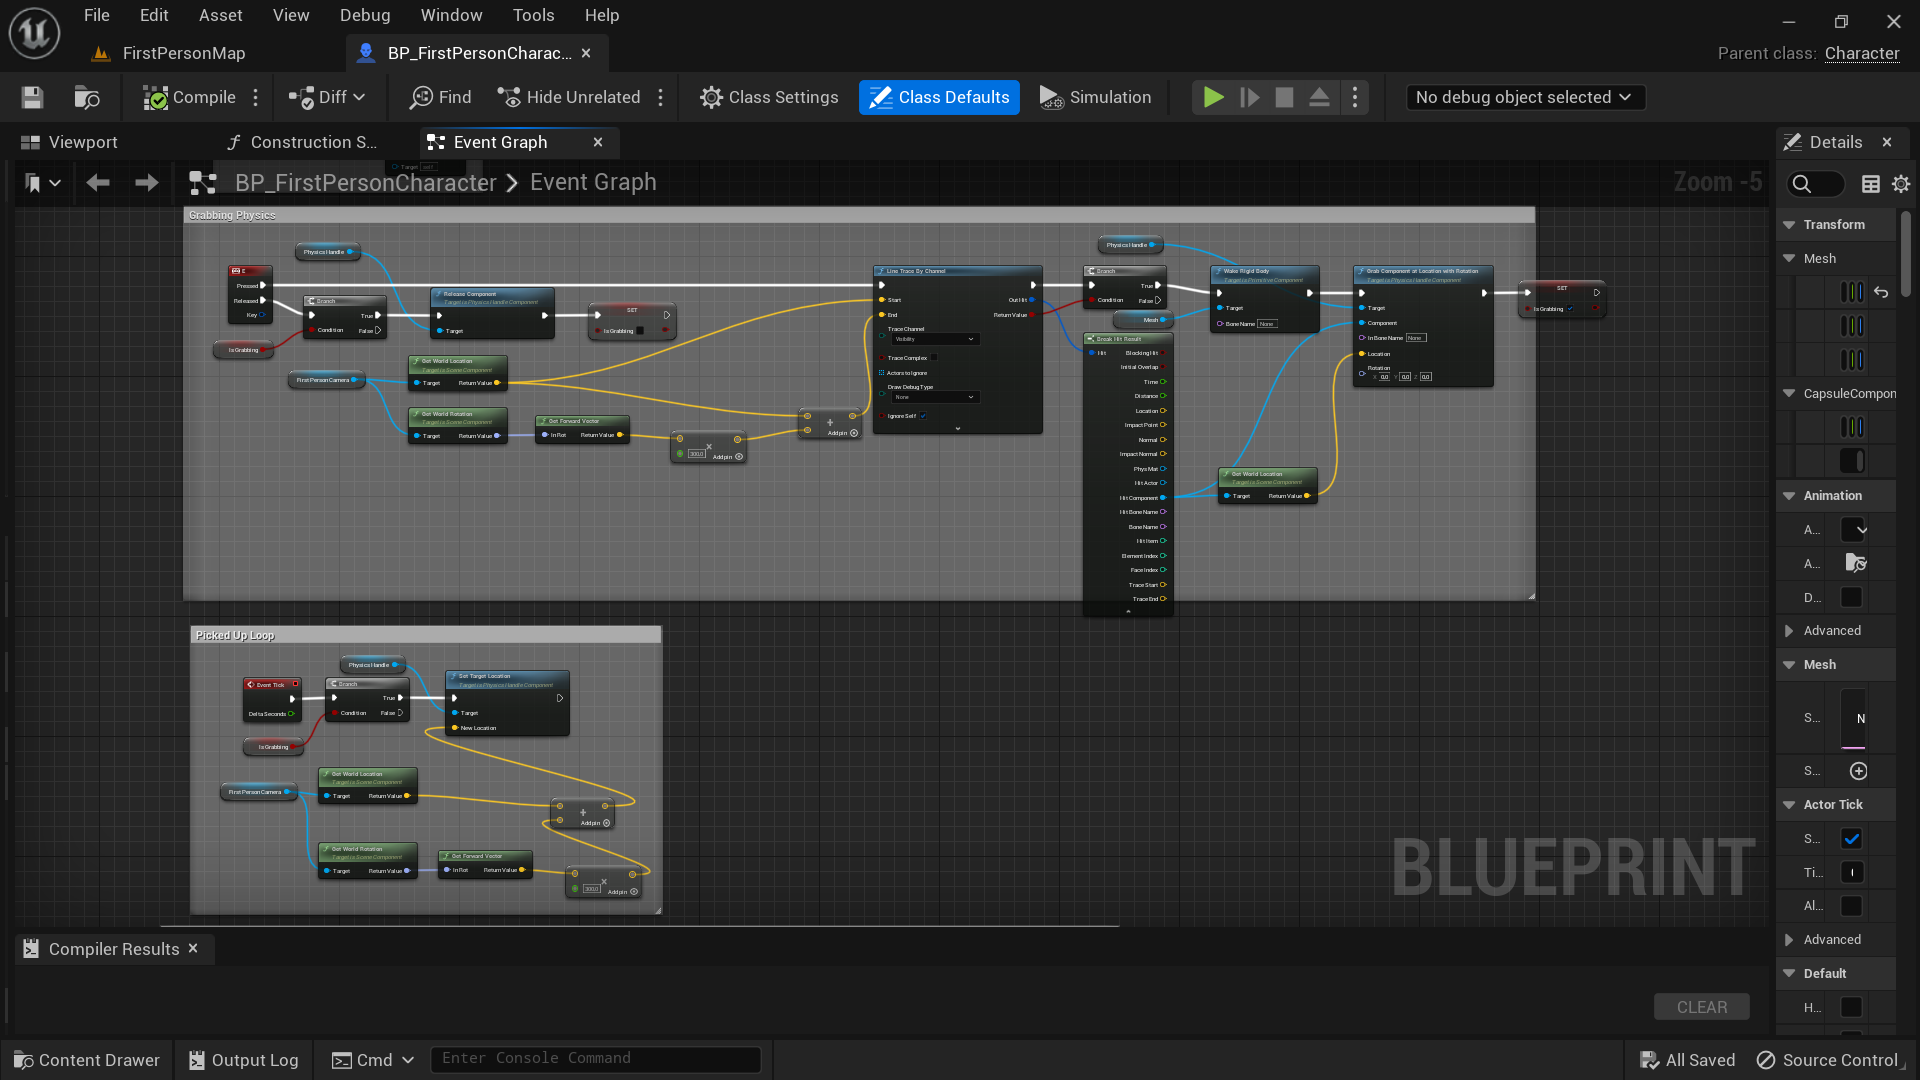
Task: Enable Start with Tick Enabled checkbox
Action: (x=1853, y=839)
